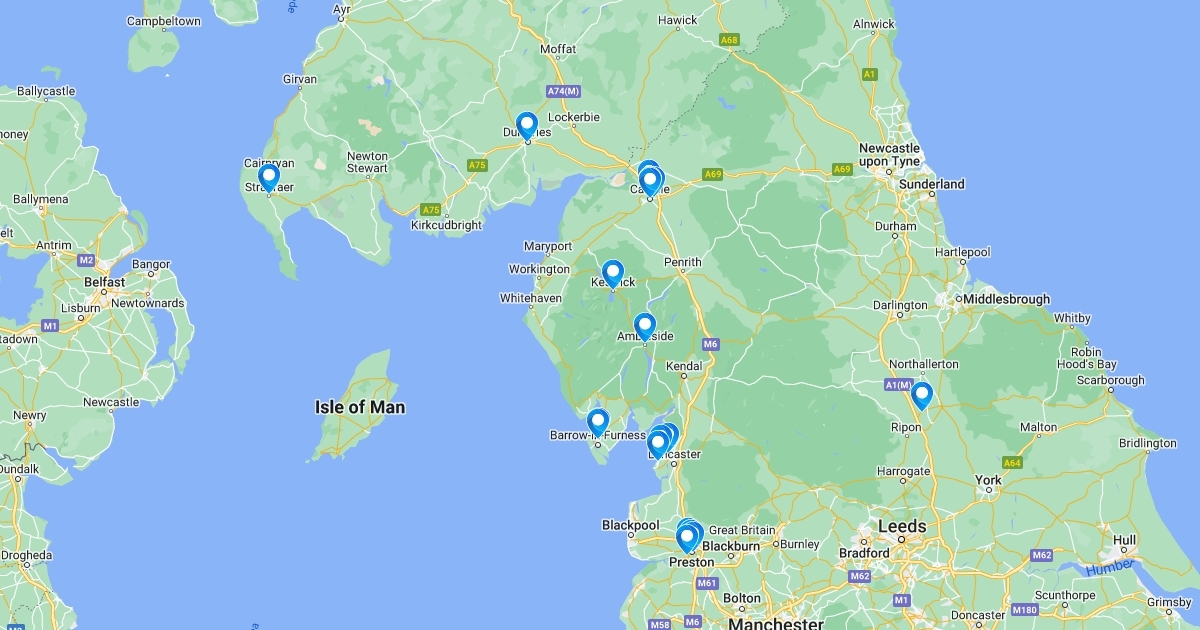Click the M6 motorway shield near Kendal
Viewport: 1200px width, 630px height.
point(711,344)
